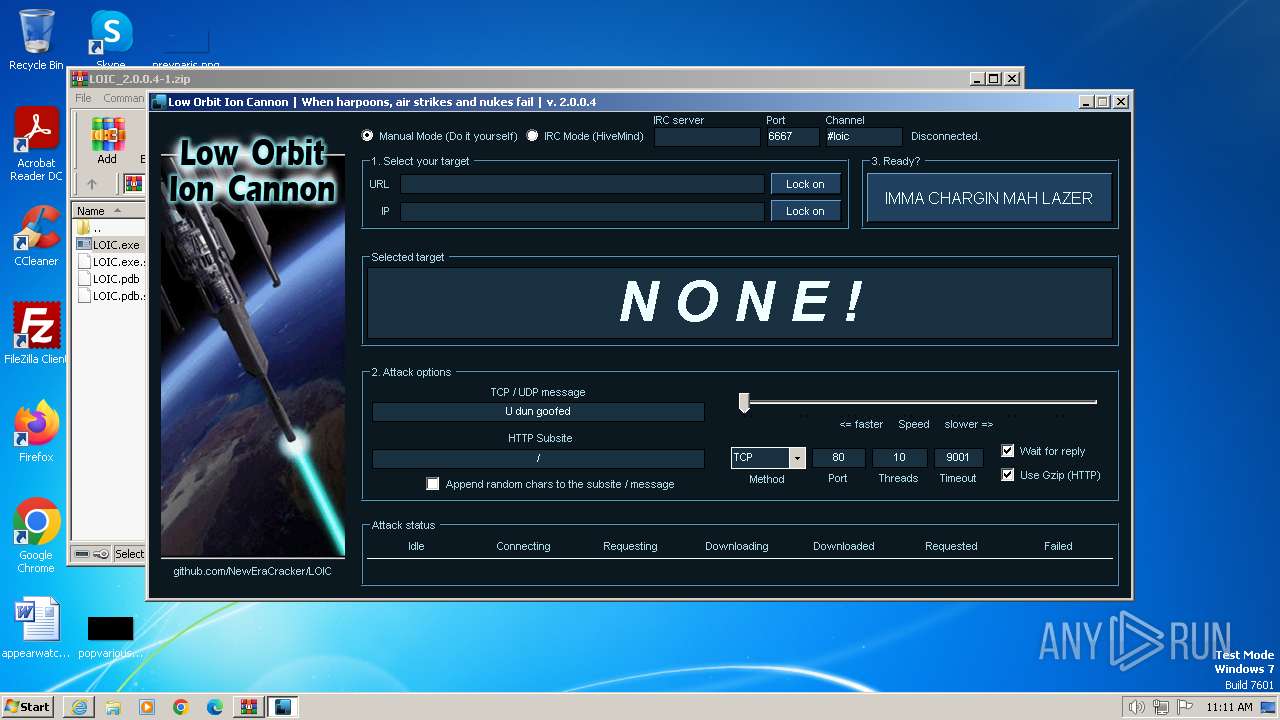Switch to WinRAR via taskbar button
This screenshot has height=720, width=1280.
coord(249,707)
